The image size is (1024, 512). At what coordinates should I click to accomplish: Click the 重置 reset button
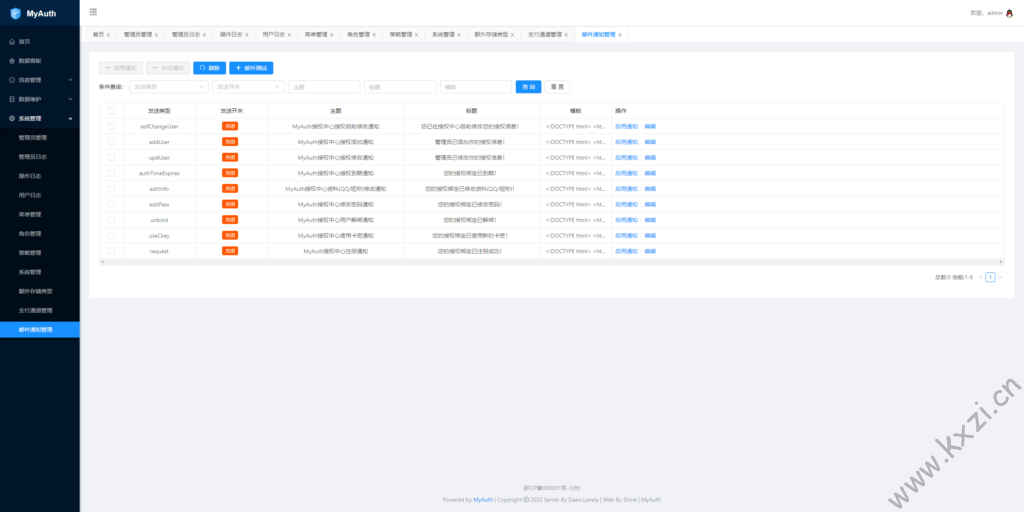coord(557,87)
